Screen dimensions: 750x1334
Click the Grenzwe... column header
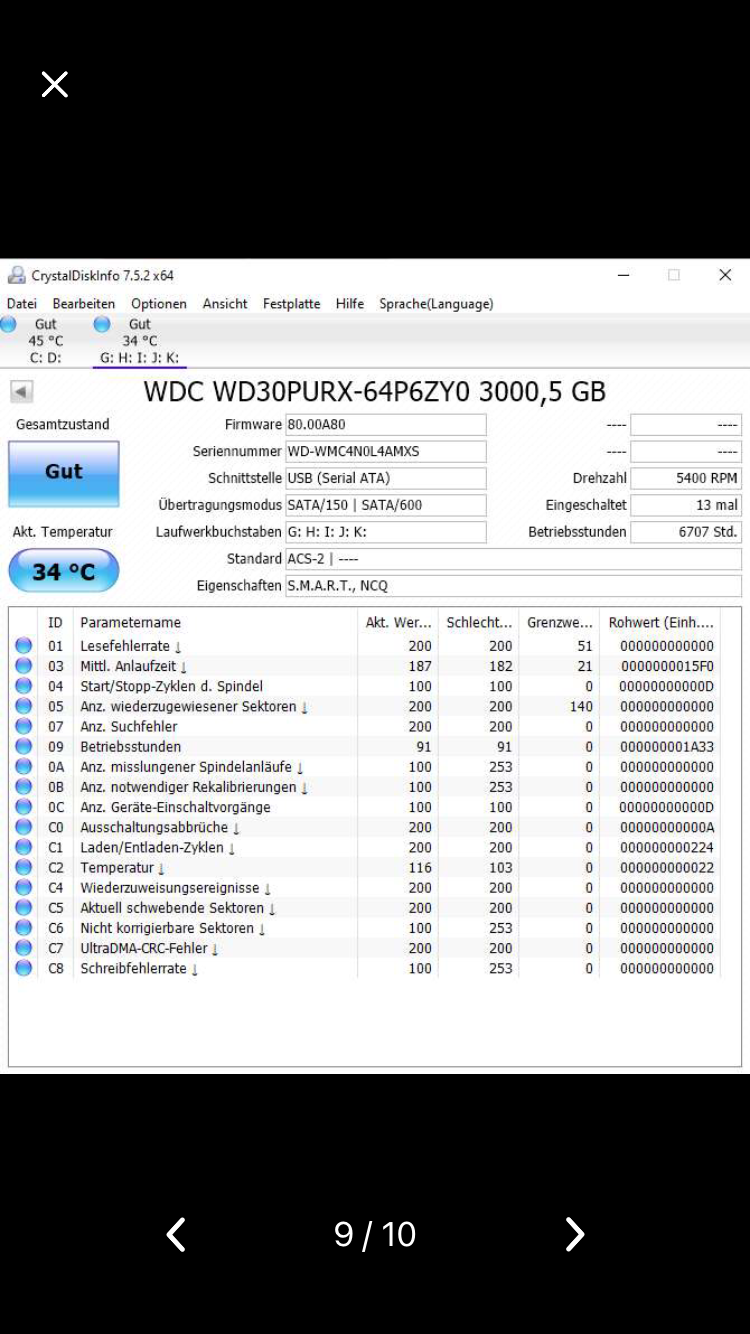[559, 623]
